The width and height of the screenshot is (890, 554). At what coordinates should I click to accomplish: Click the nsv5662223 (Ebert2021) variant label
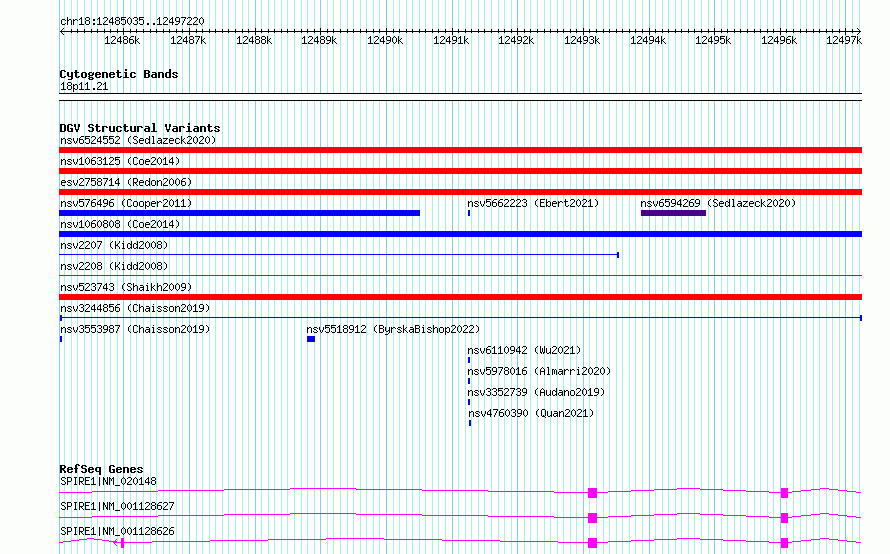[533, 203]
